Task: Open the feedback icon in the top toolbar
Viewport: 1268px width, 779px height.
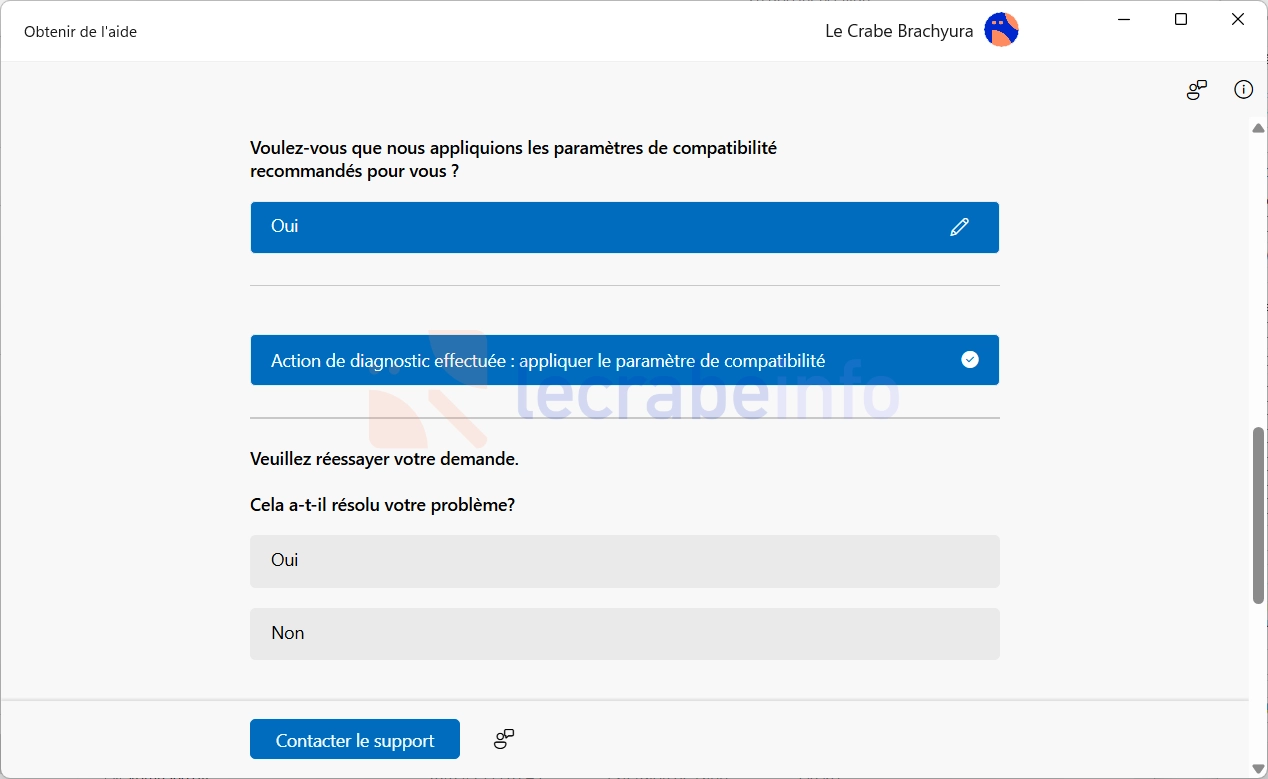Action: coord(1197,90)
